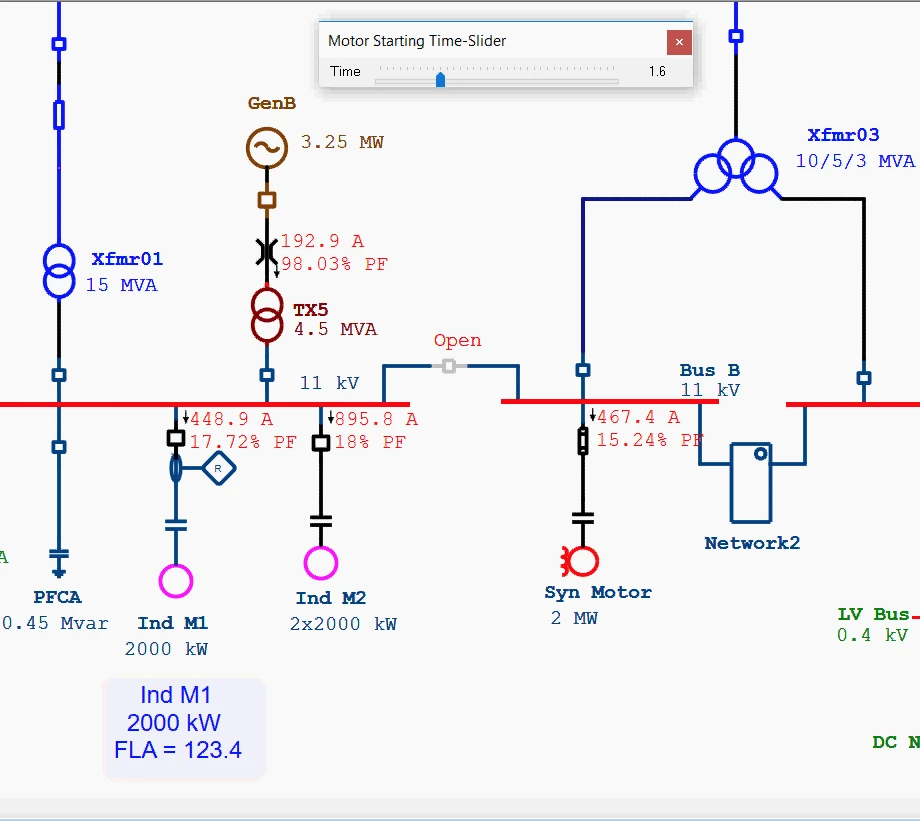Click the "15.24% PF" value
The width and height of the screenshot is (920, 821).
click(x=650, y=440)
